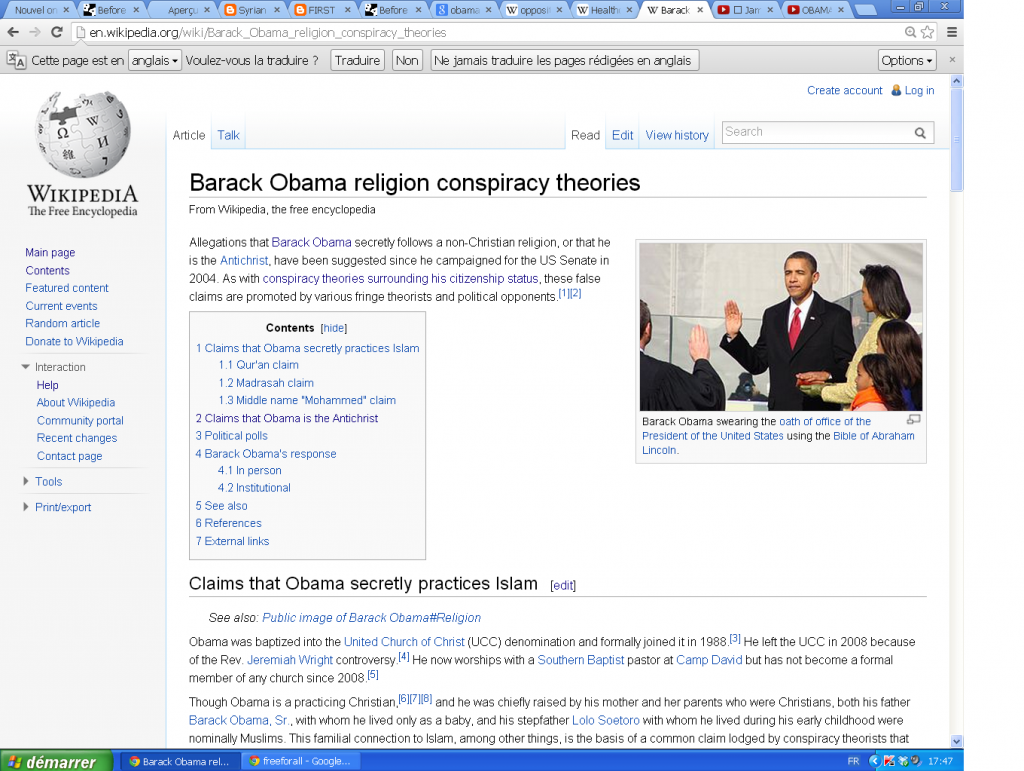The height and width of the screenshot is (771, 1024).
Task: Close the translation bar with the X
Action: click(952, 59)
